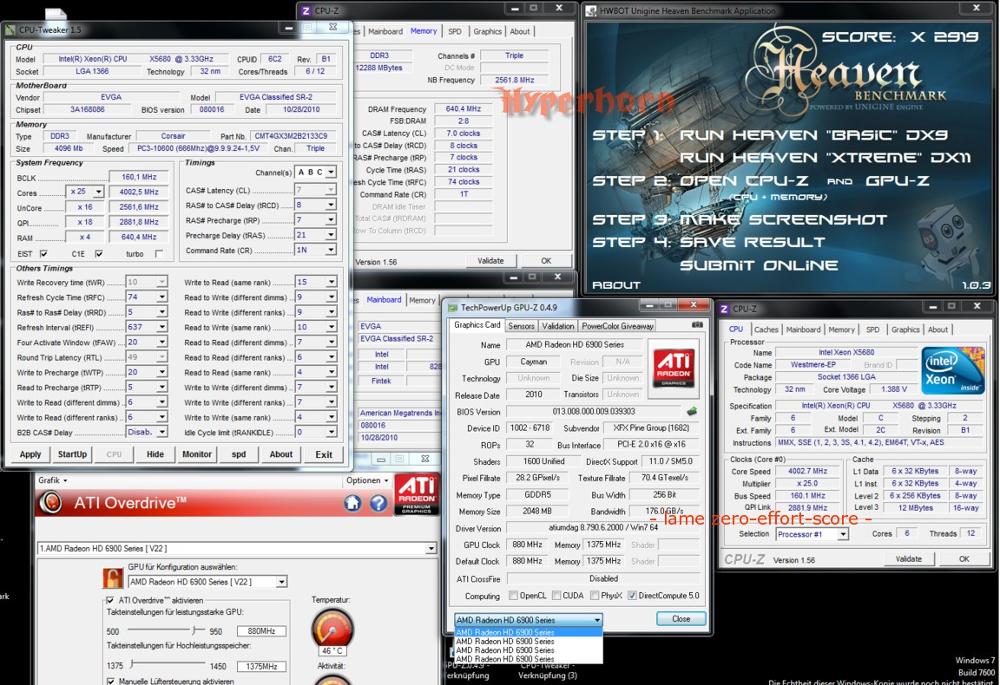1000x685 pixels.
Task: Click the 880MHz GPU clock input field
Action: click(x=261, y=631)
